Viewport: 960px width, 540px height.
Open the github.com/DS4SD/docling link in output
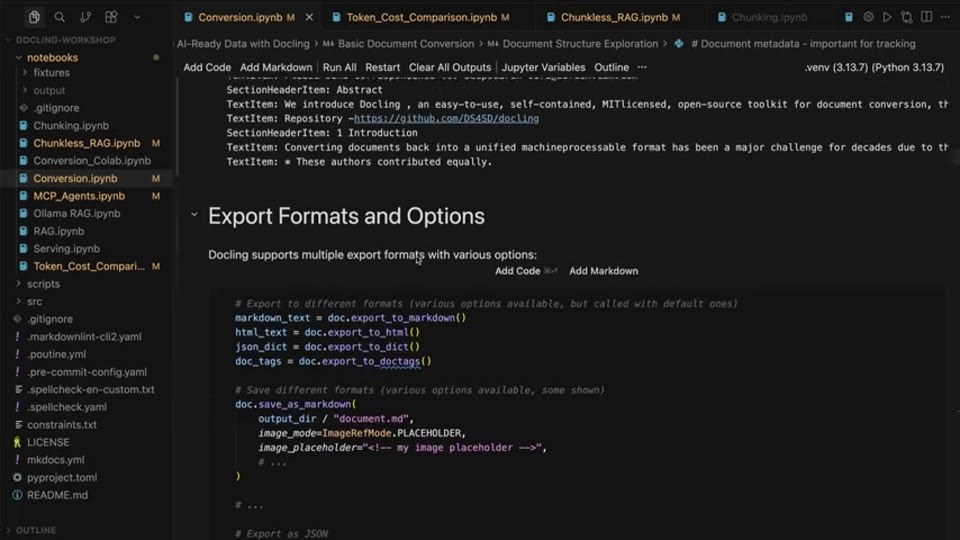tap(446, 118)
